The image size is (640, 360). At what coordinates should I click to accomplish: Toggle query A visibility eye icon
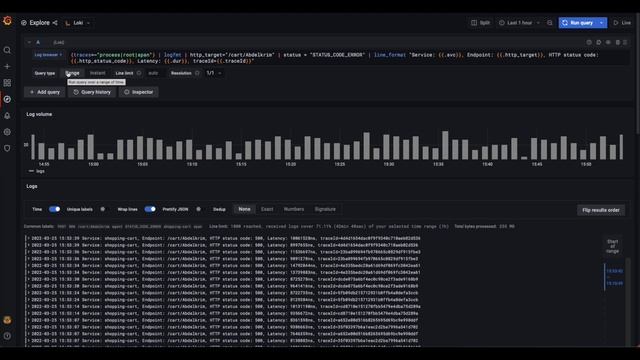point(608,42)
